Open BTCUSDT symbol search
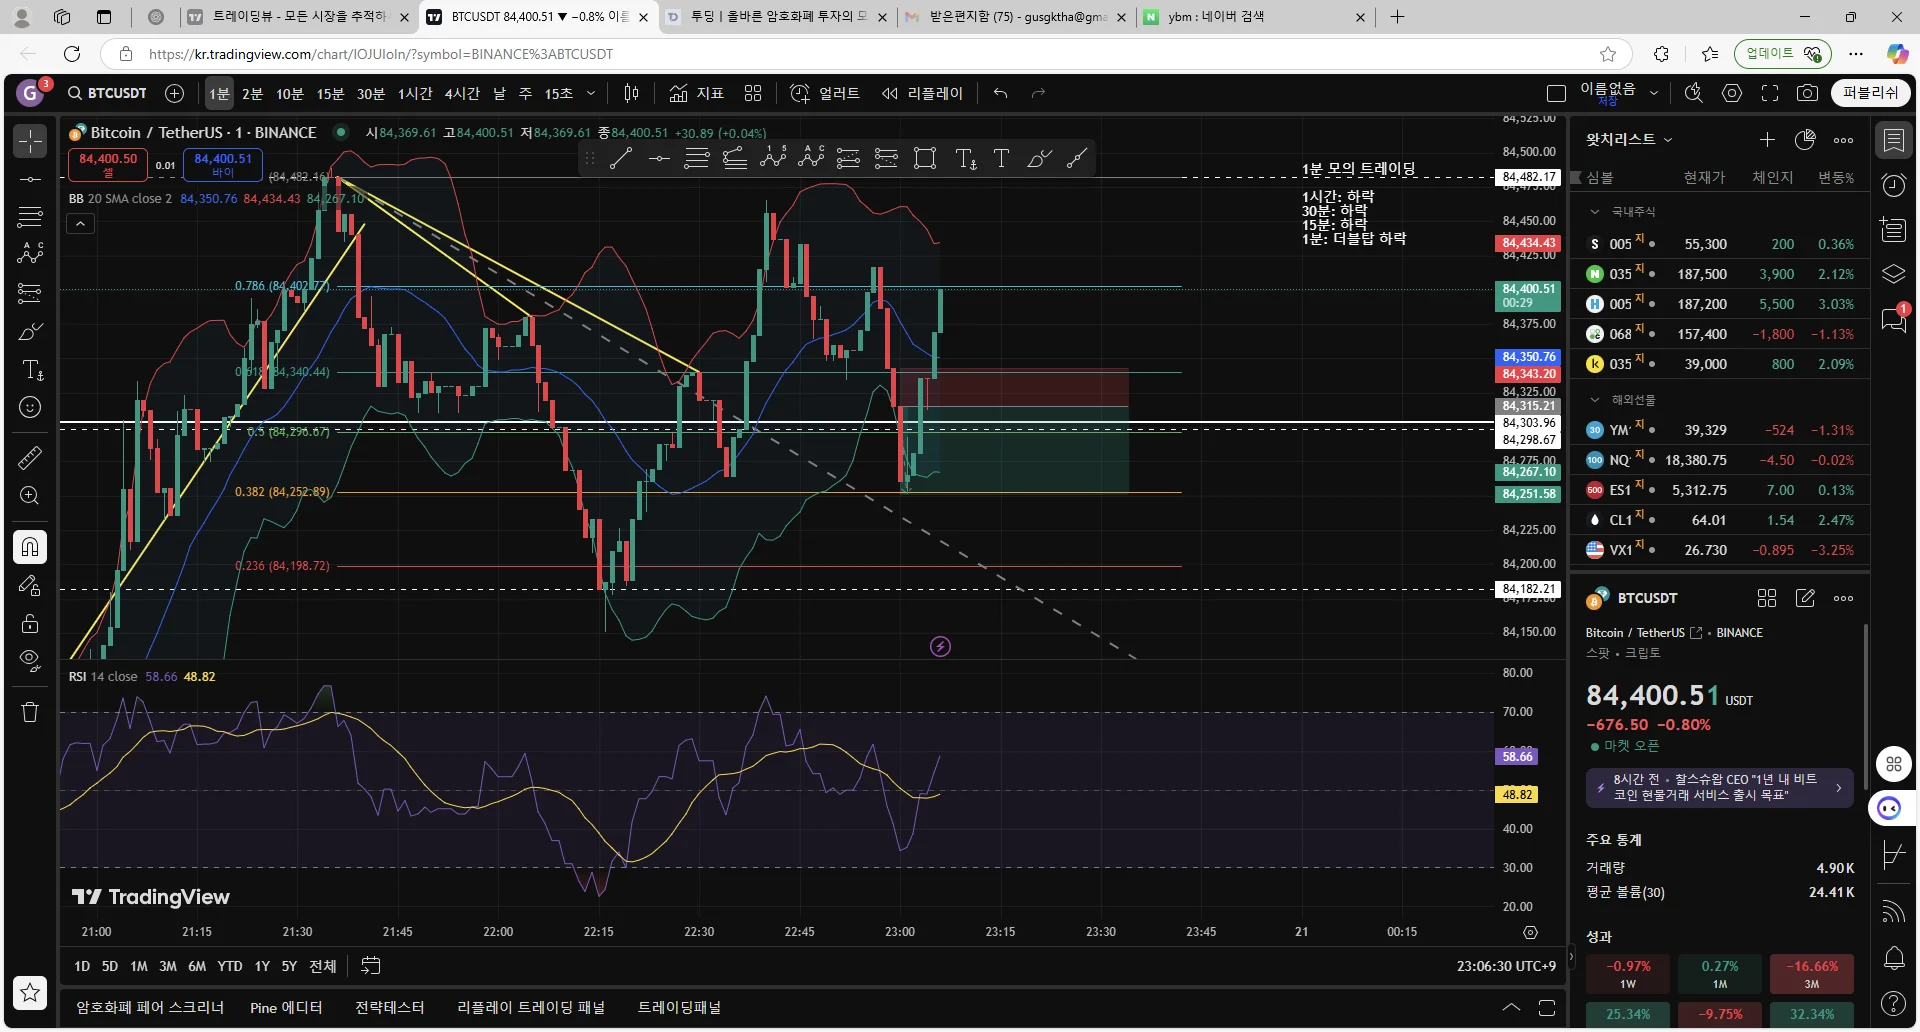Viewport: 1920px width, 1032px height. [107, 93]
